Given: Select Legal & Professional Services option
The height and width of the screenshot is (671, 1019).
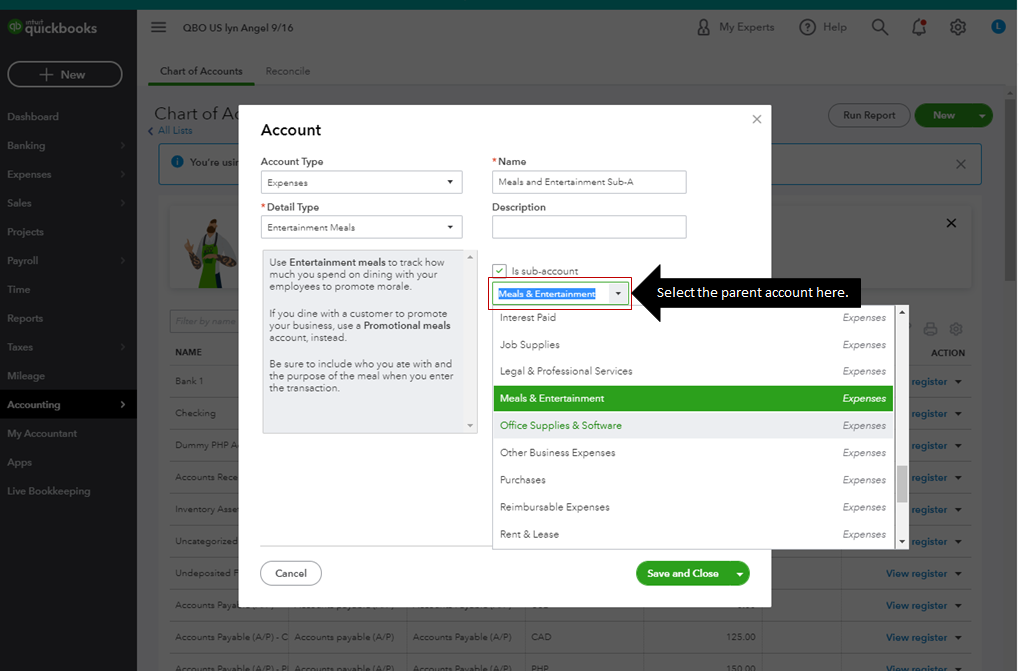Looking at the screenshot, I should pos(693,372).
